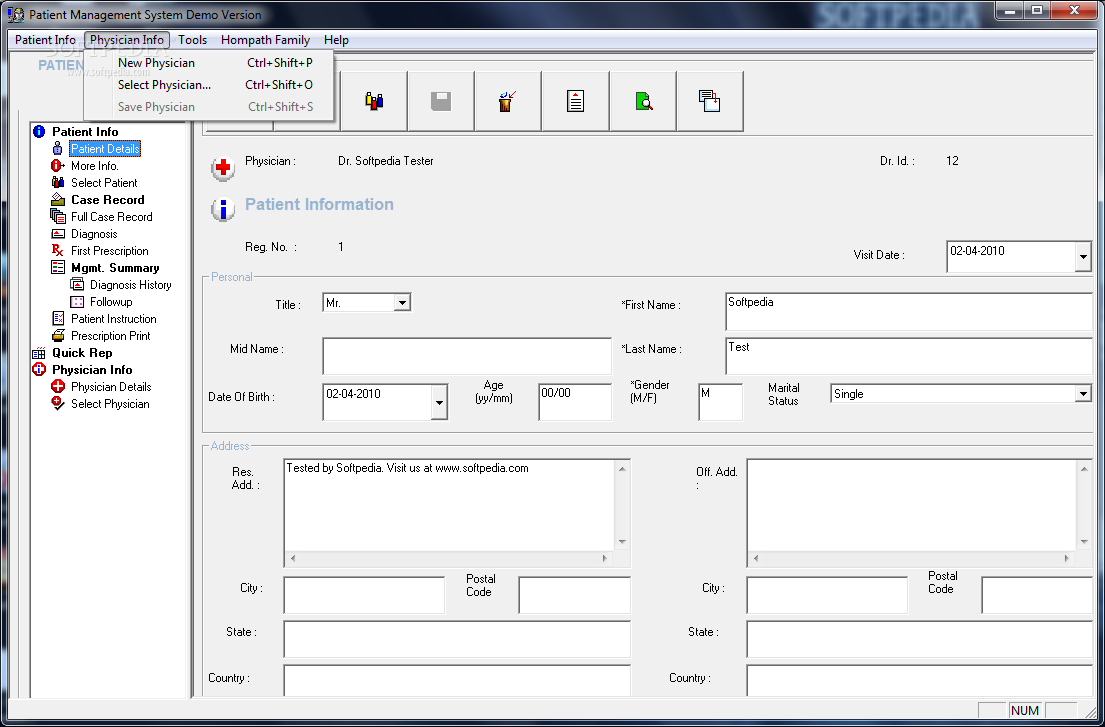
Task: Click the First Name field containing Softpedia
Action: (909, 312)
